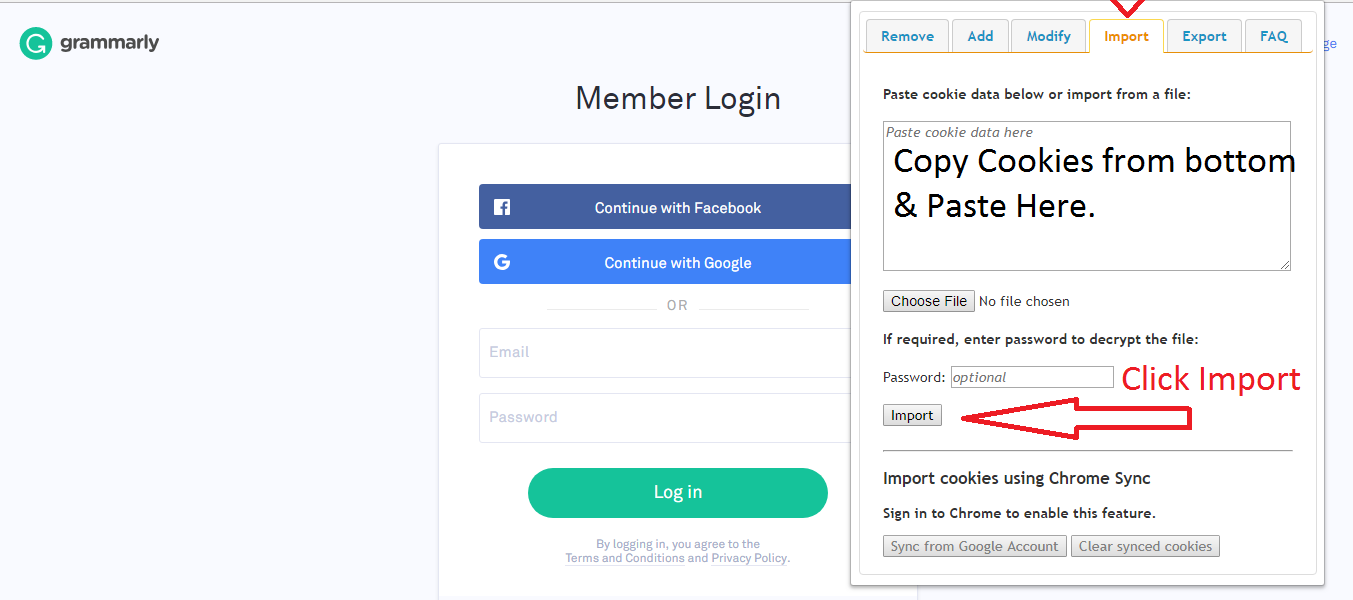
Task: Open the Add tab
Action: pyautogui.click(x=980, y=36)
